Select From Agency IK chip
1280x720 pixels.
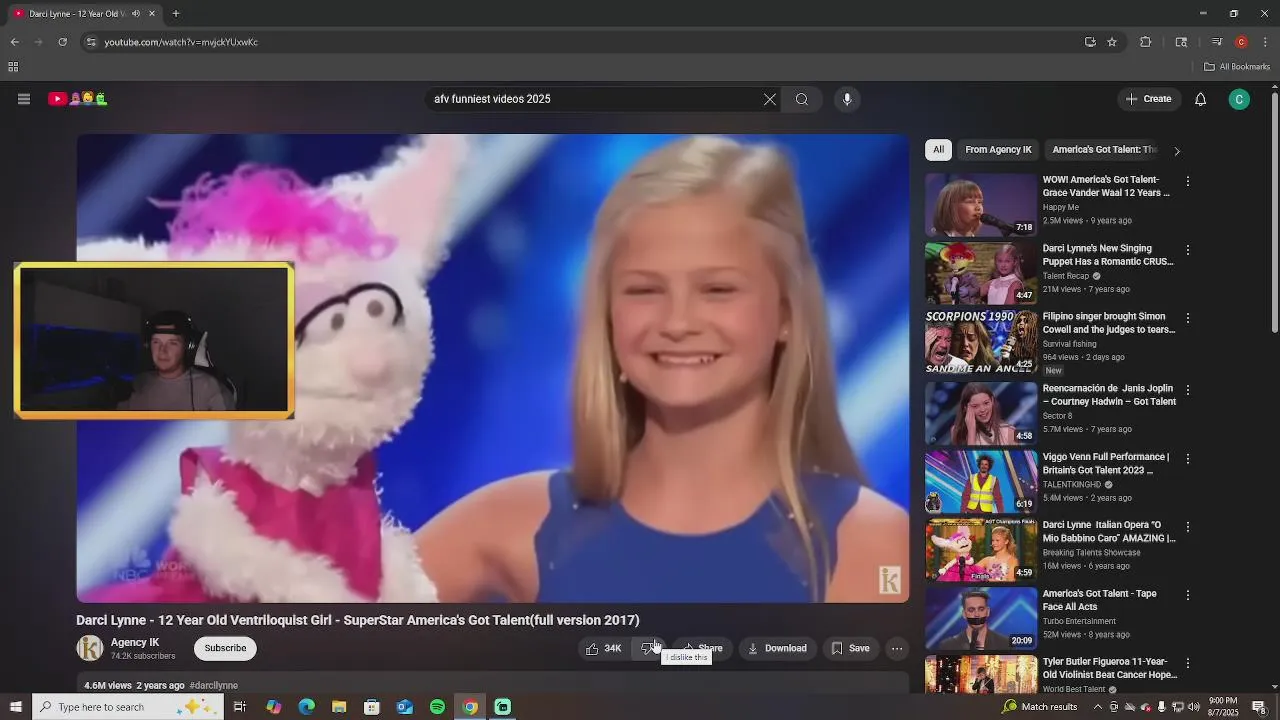click(998, 150)
